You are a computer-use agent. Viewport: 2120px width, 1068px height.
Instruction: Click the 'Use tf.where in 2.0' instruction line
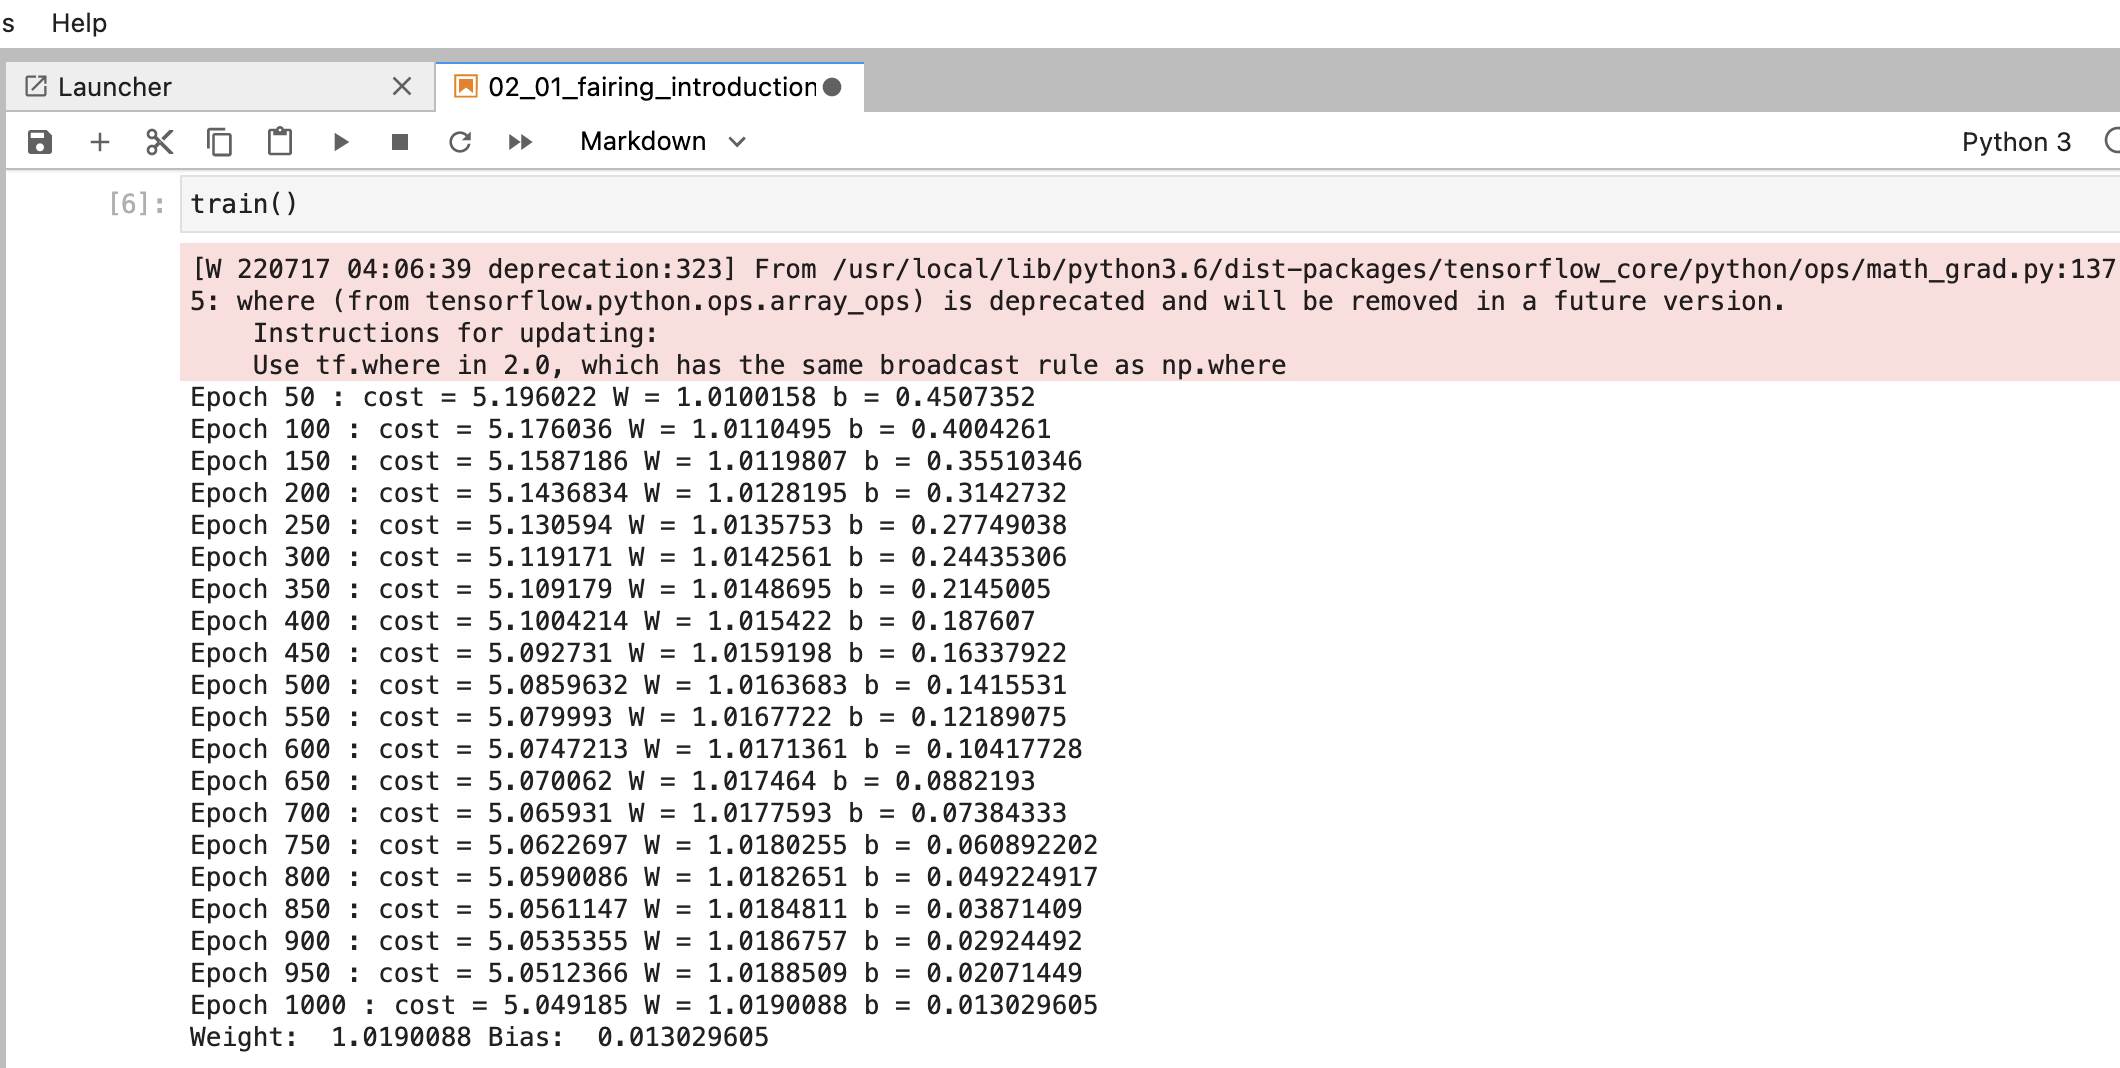pyautogui.click(x=769, y=365)
